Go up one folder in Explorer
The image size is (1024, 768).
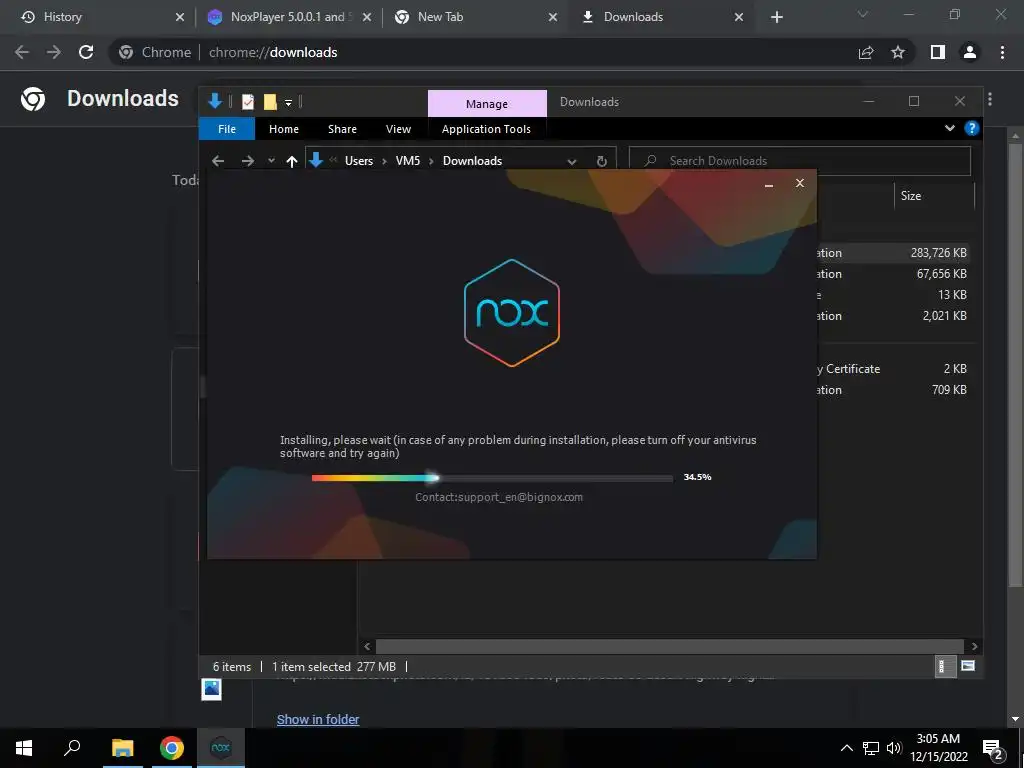pyautogui.click(x=292, y=161)
